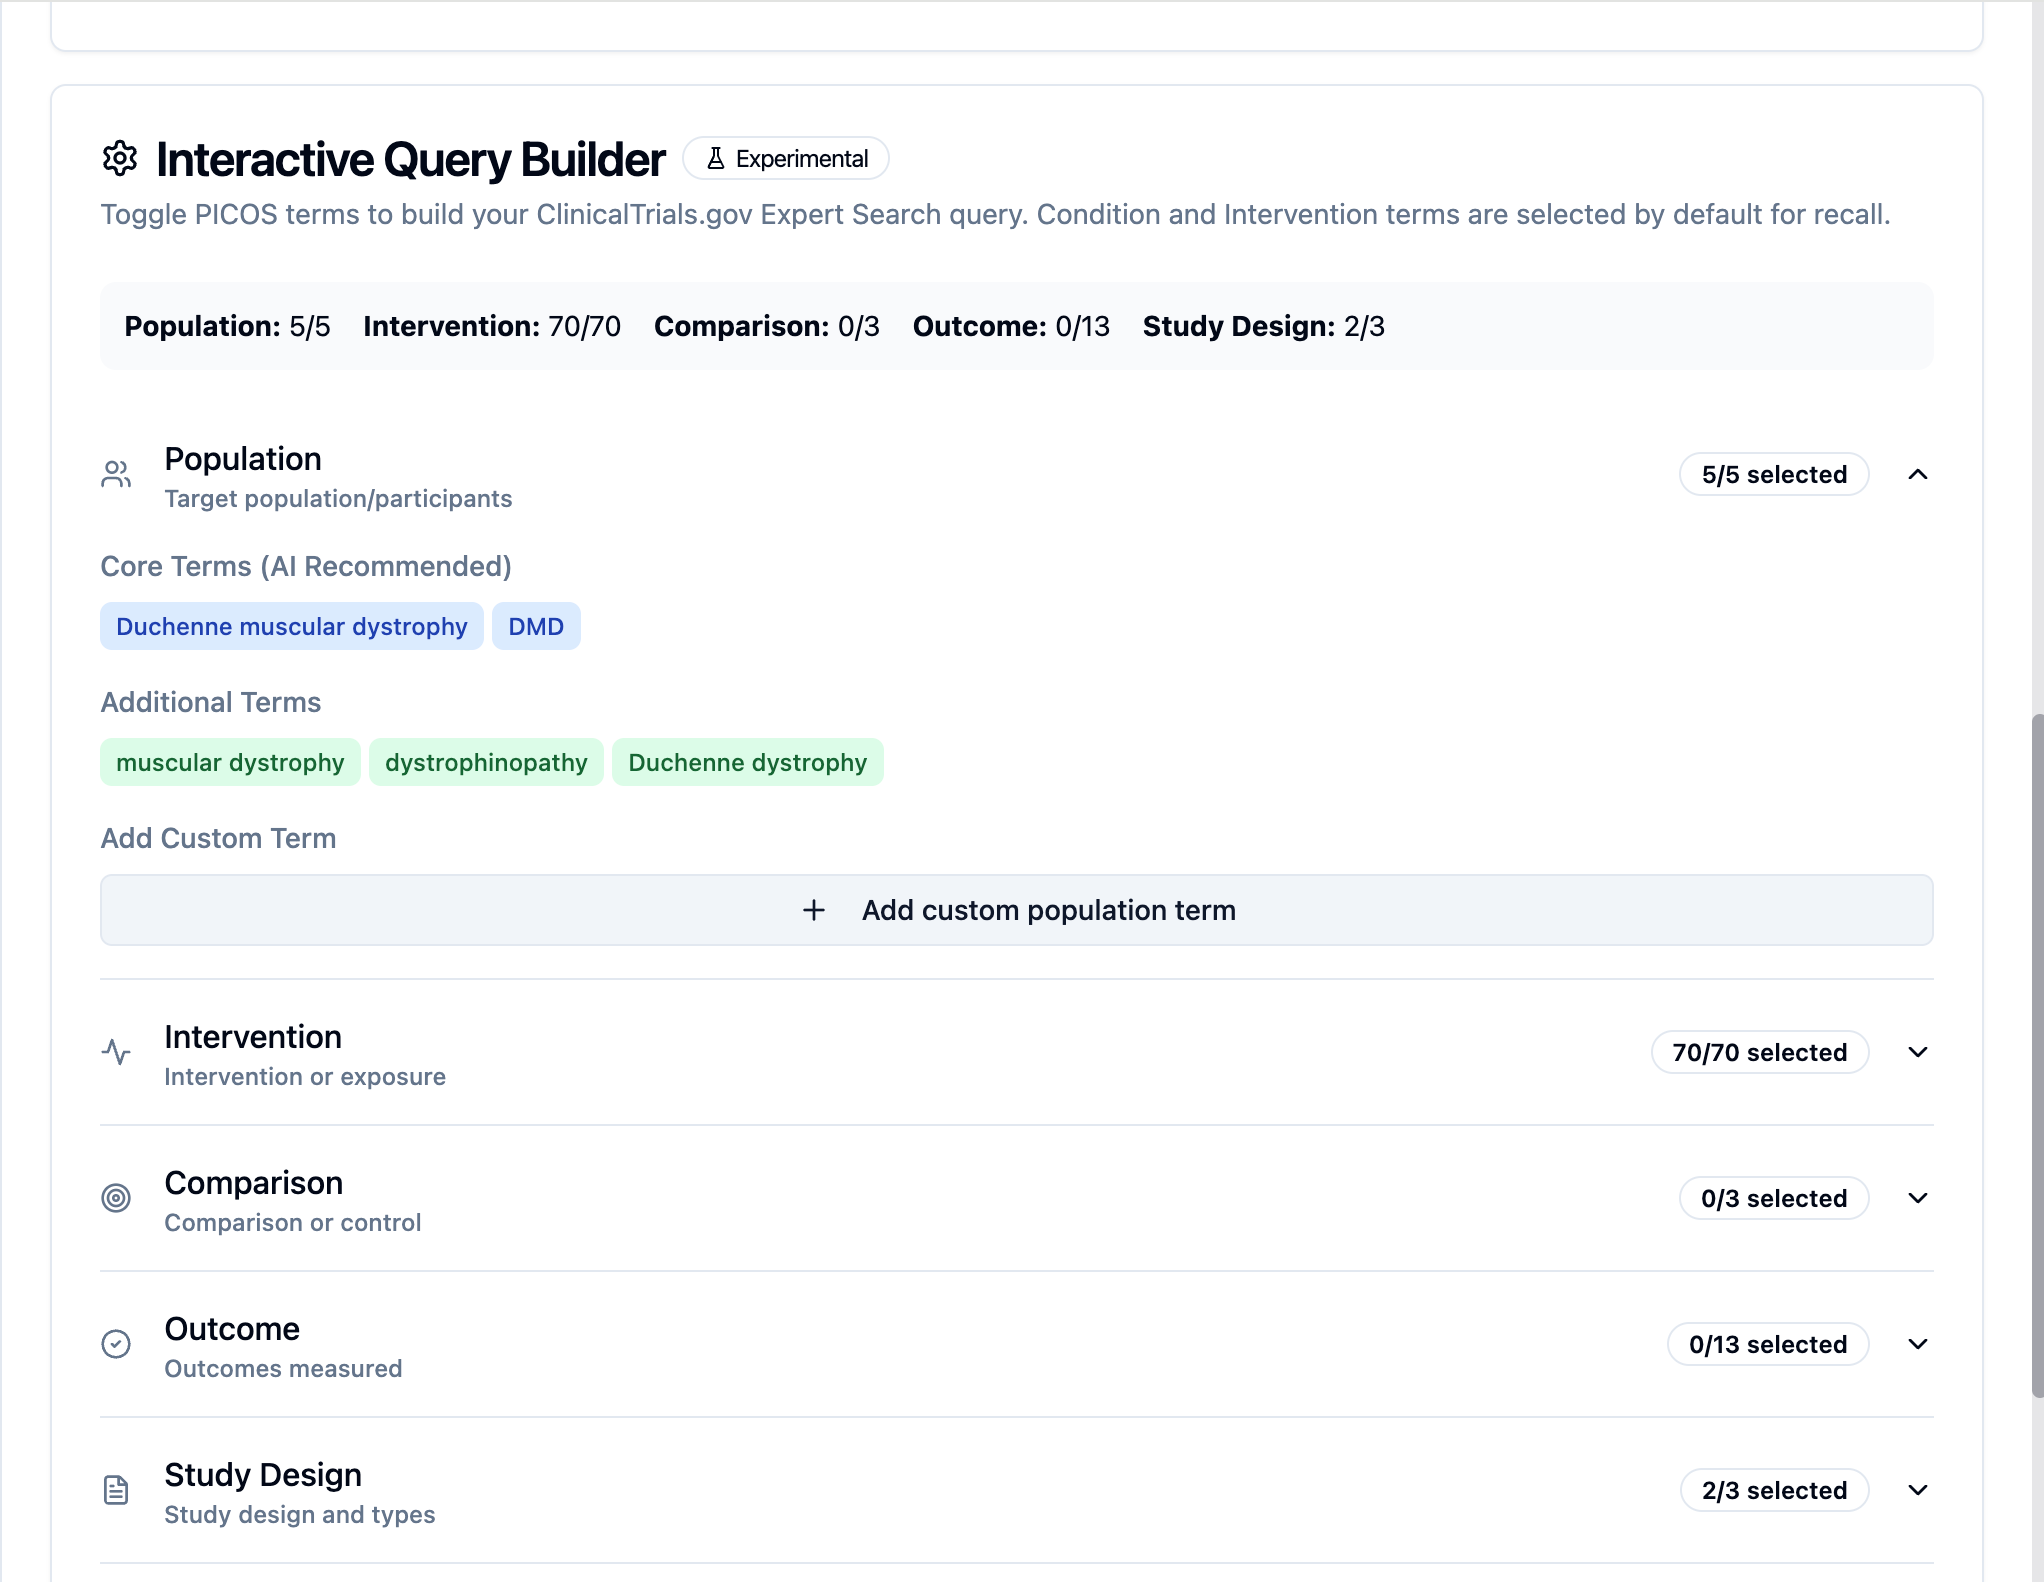Toggle the dystrophinopathy additional term

pos(486,762)
